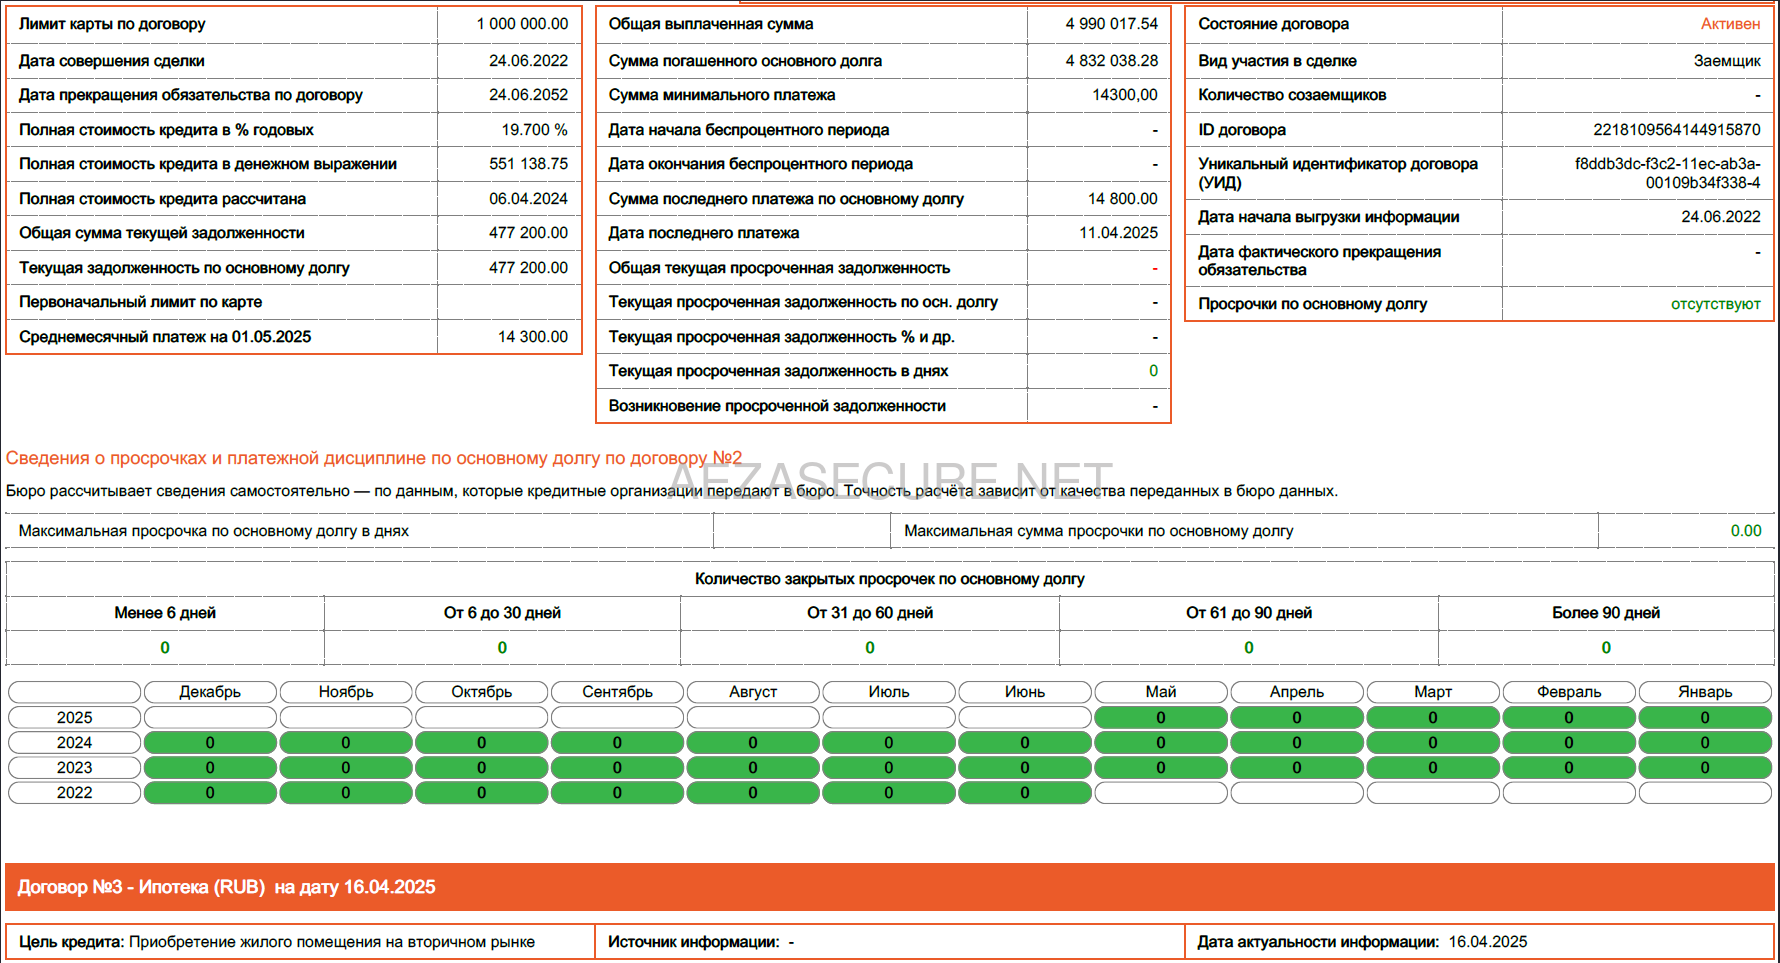Click the green June 2022 payment cell
Viewport: 1780px width, 963px height.
(x=1025, y=792)
